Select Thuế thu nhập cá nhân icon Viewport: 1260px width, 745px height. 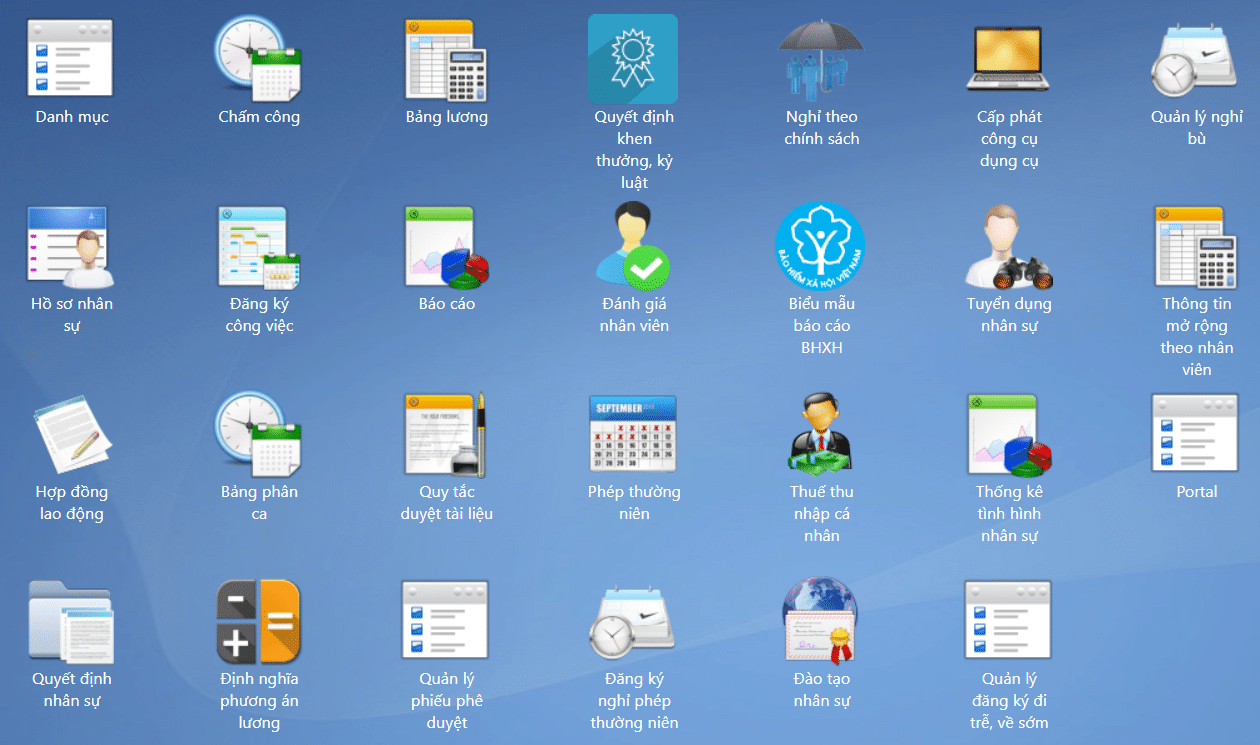(x=821, y=434)
